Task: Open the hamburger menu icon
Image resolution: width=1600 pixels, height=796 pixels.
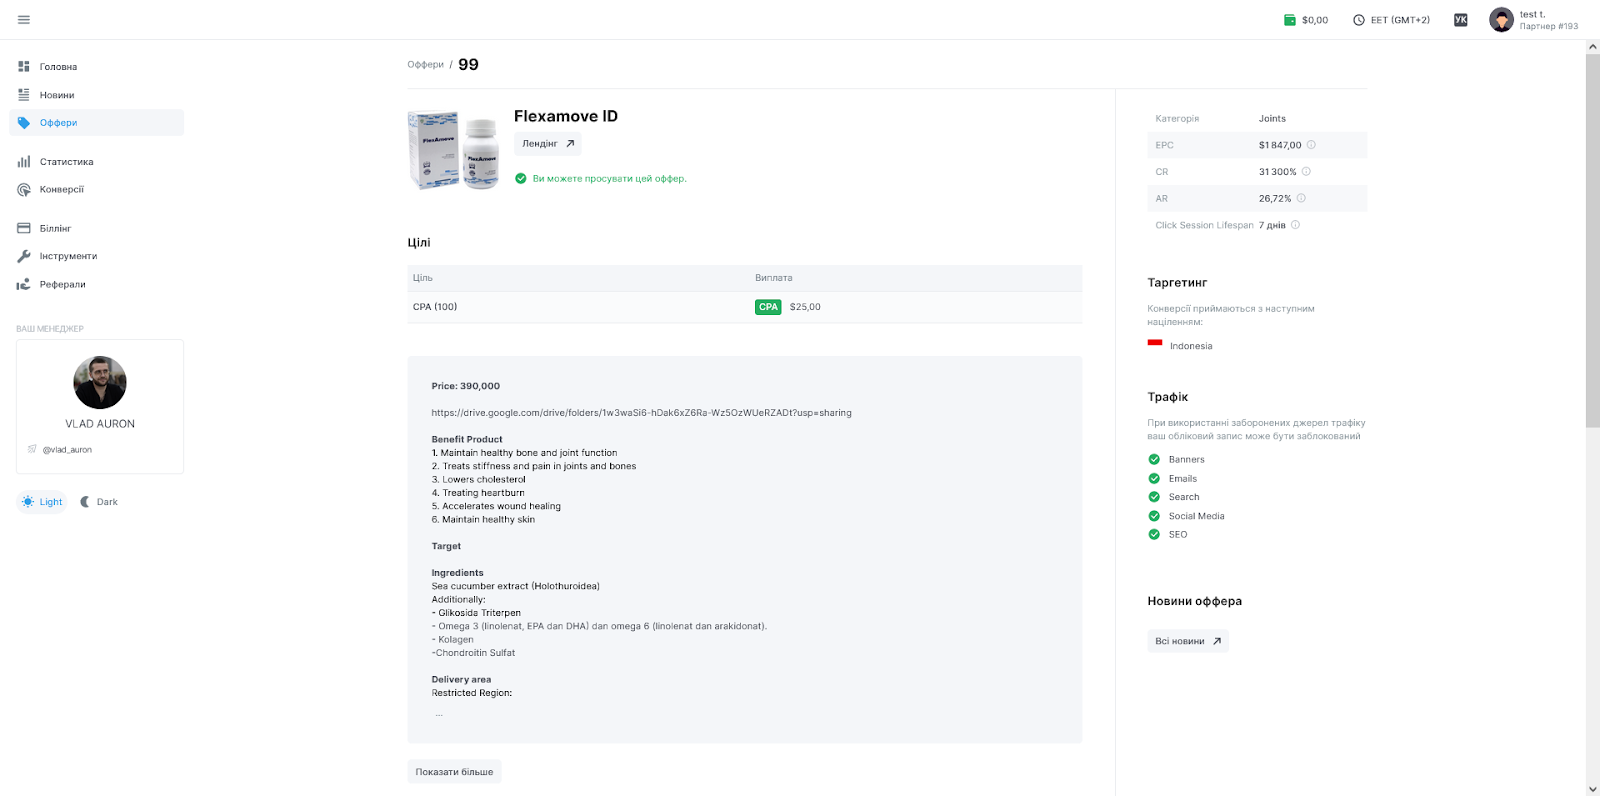Action: (24, 20)
